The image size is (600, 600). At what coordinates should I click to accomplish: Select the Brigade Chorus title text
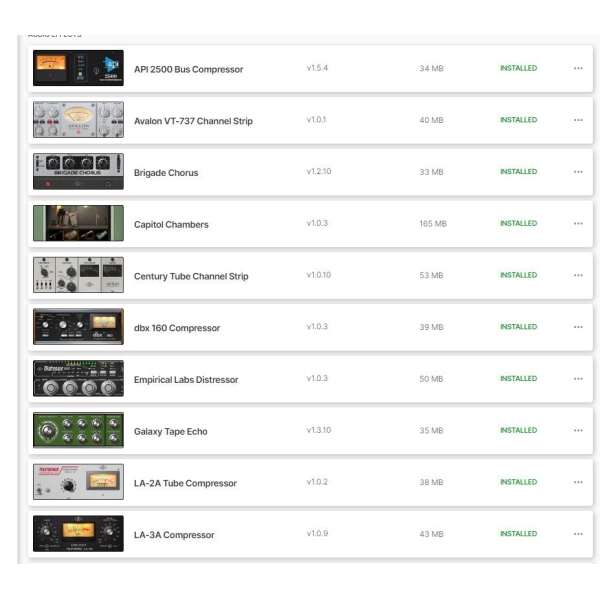point(166,173)
